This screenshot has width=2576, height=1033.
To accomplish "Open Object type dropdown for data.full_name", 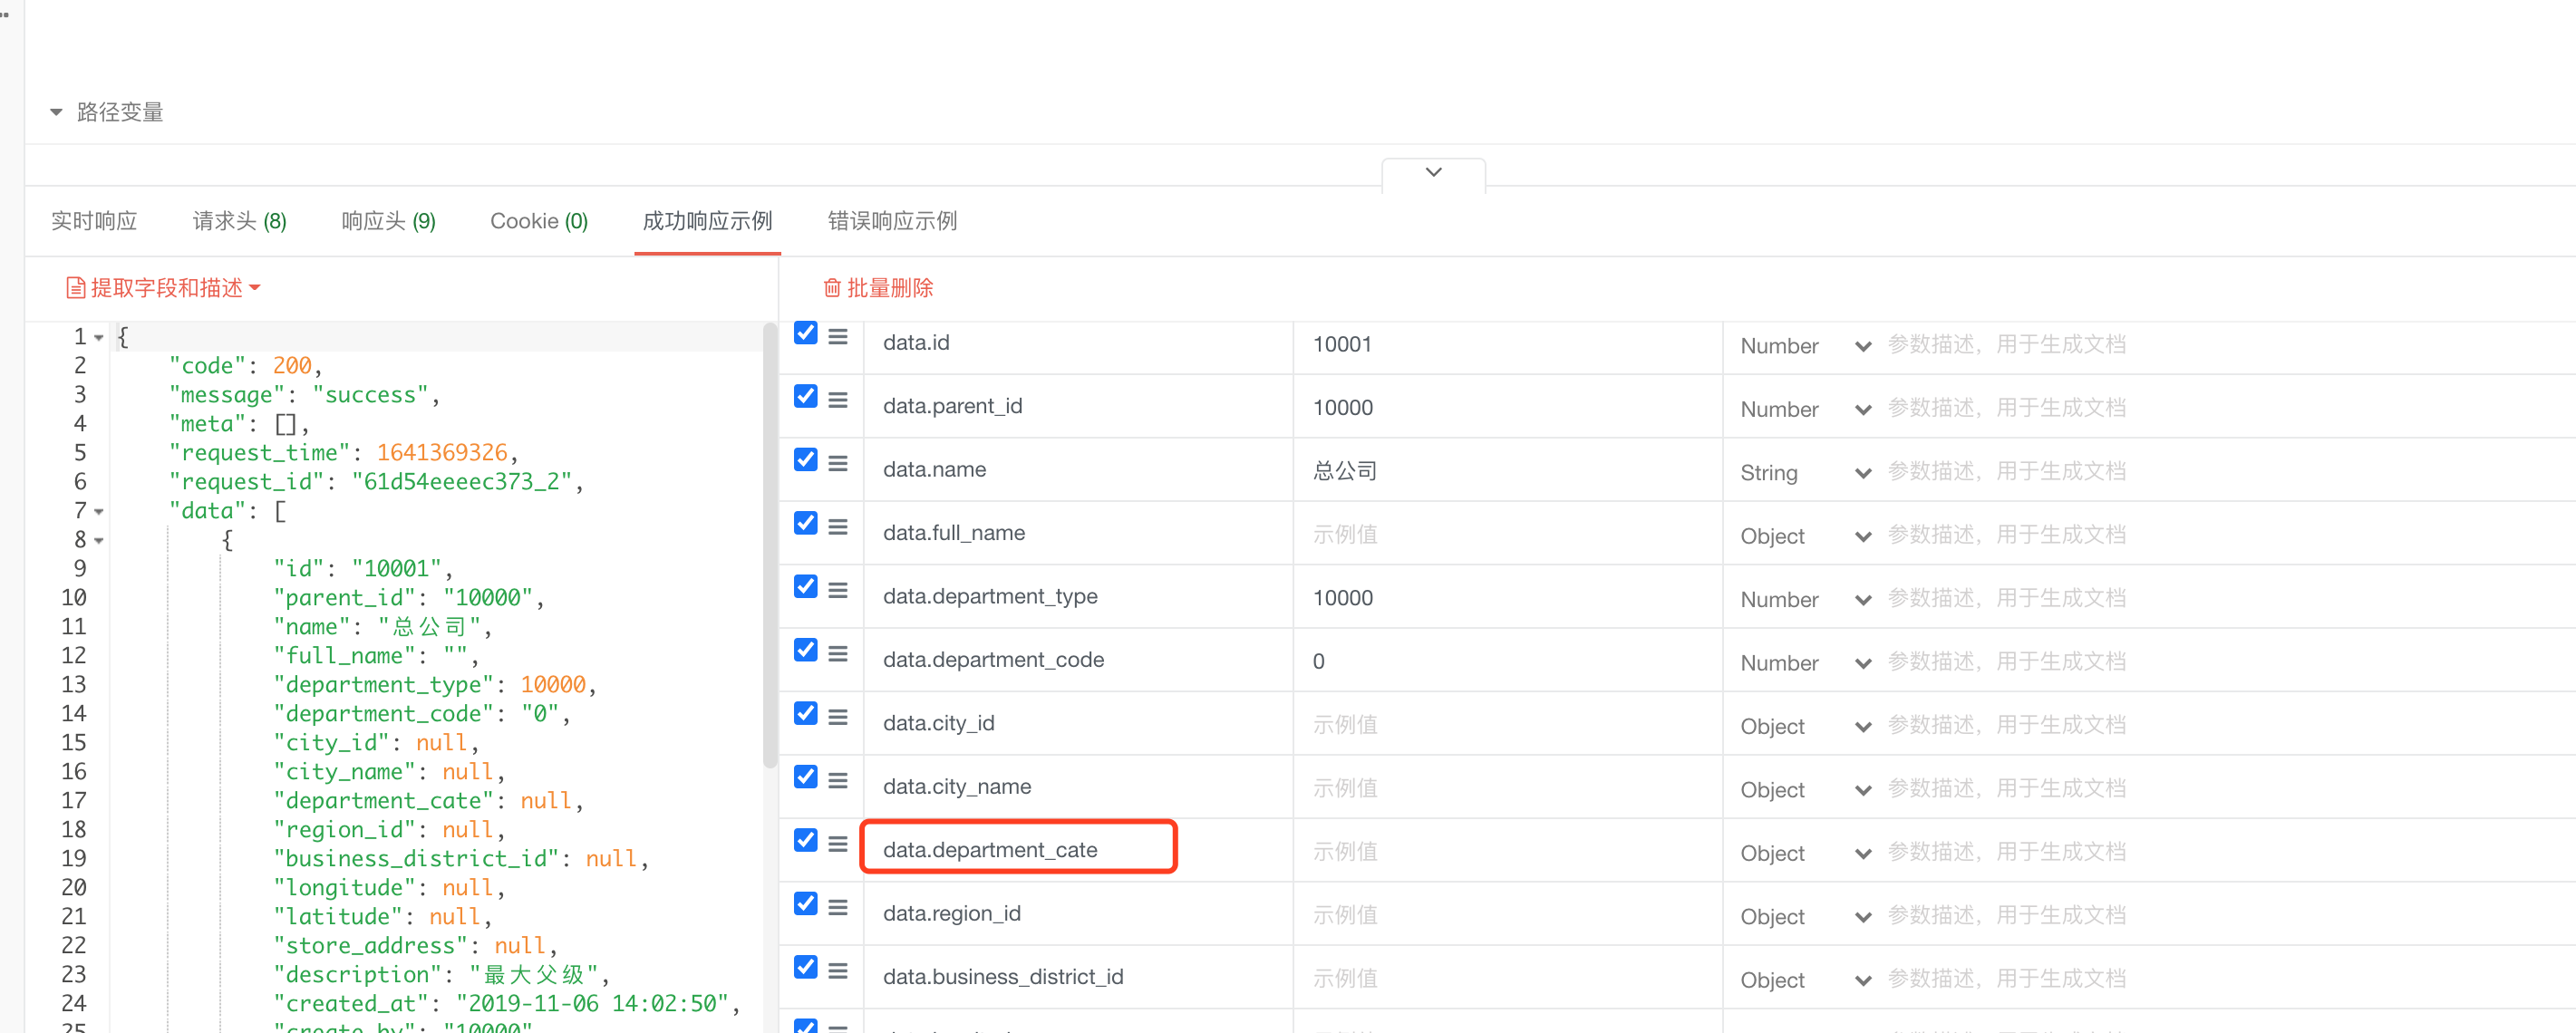I will 1805,536.
